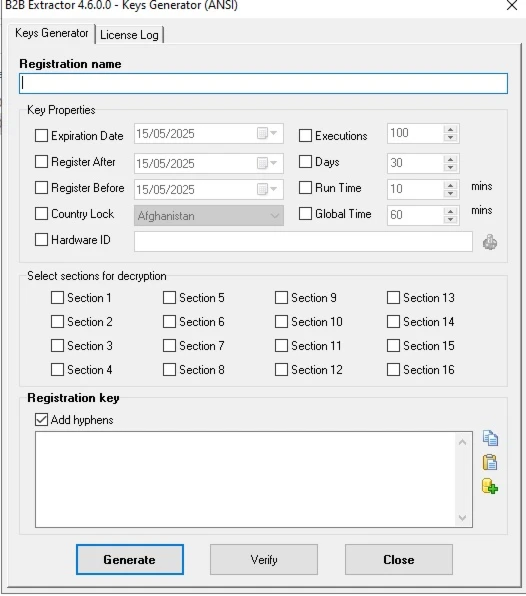Click the add key to database icon
Screen dimensions: 526x596
[x=490, y=486]
